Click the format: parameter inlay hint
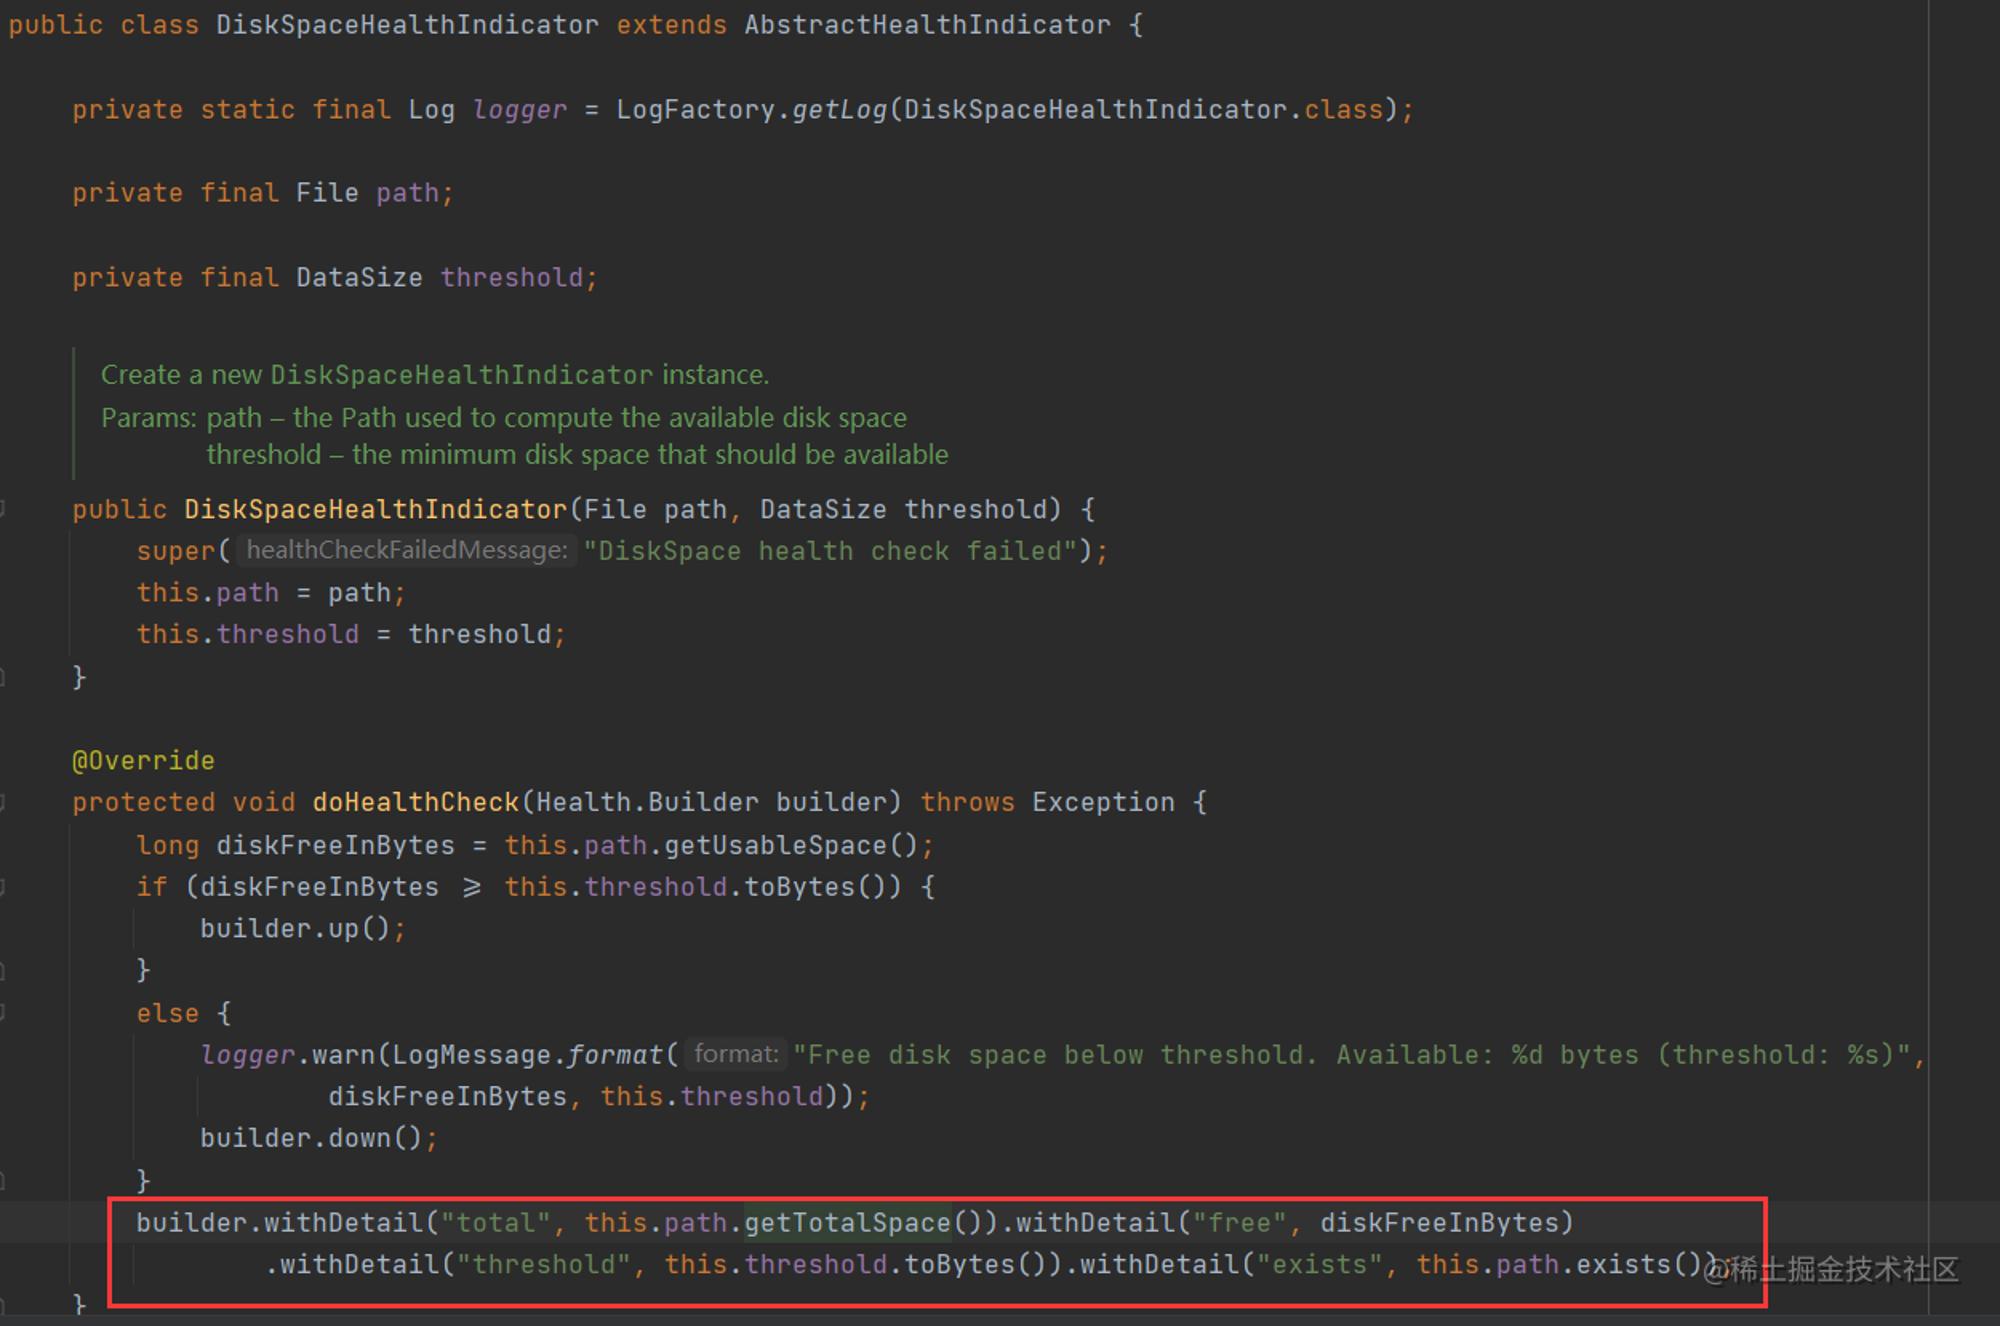 point(736,1054)
